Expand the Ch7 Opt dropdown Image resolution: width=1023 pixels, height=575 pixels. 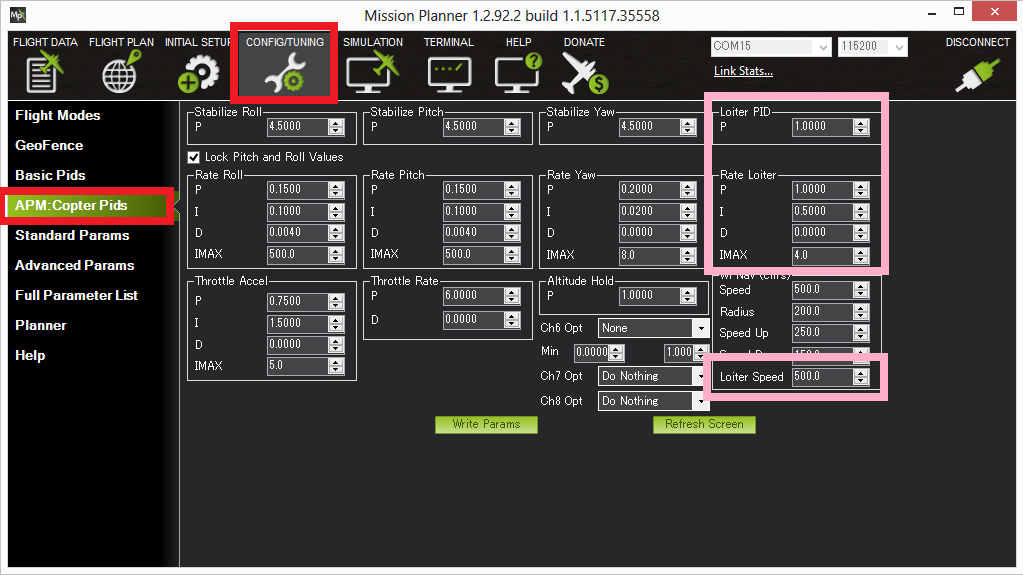[700, 376]
